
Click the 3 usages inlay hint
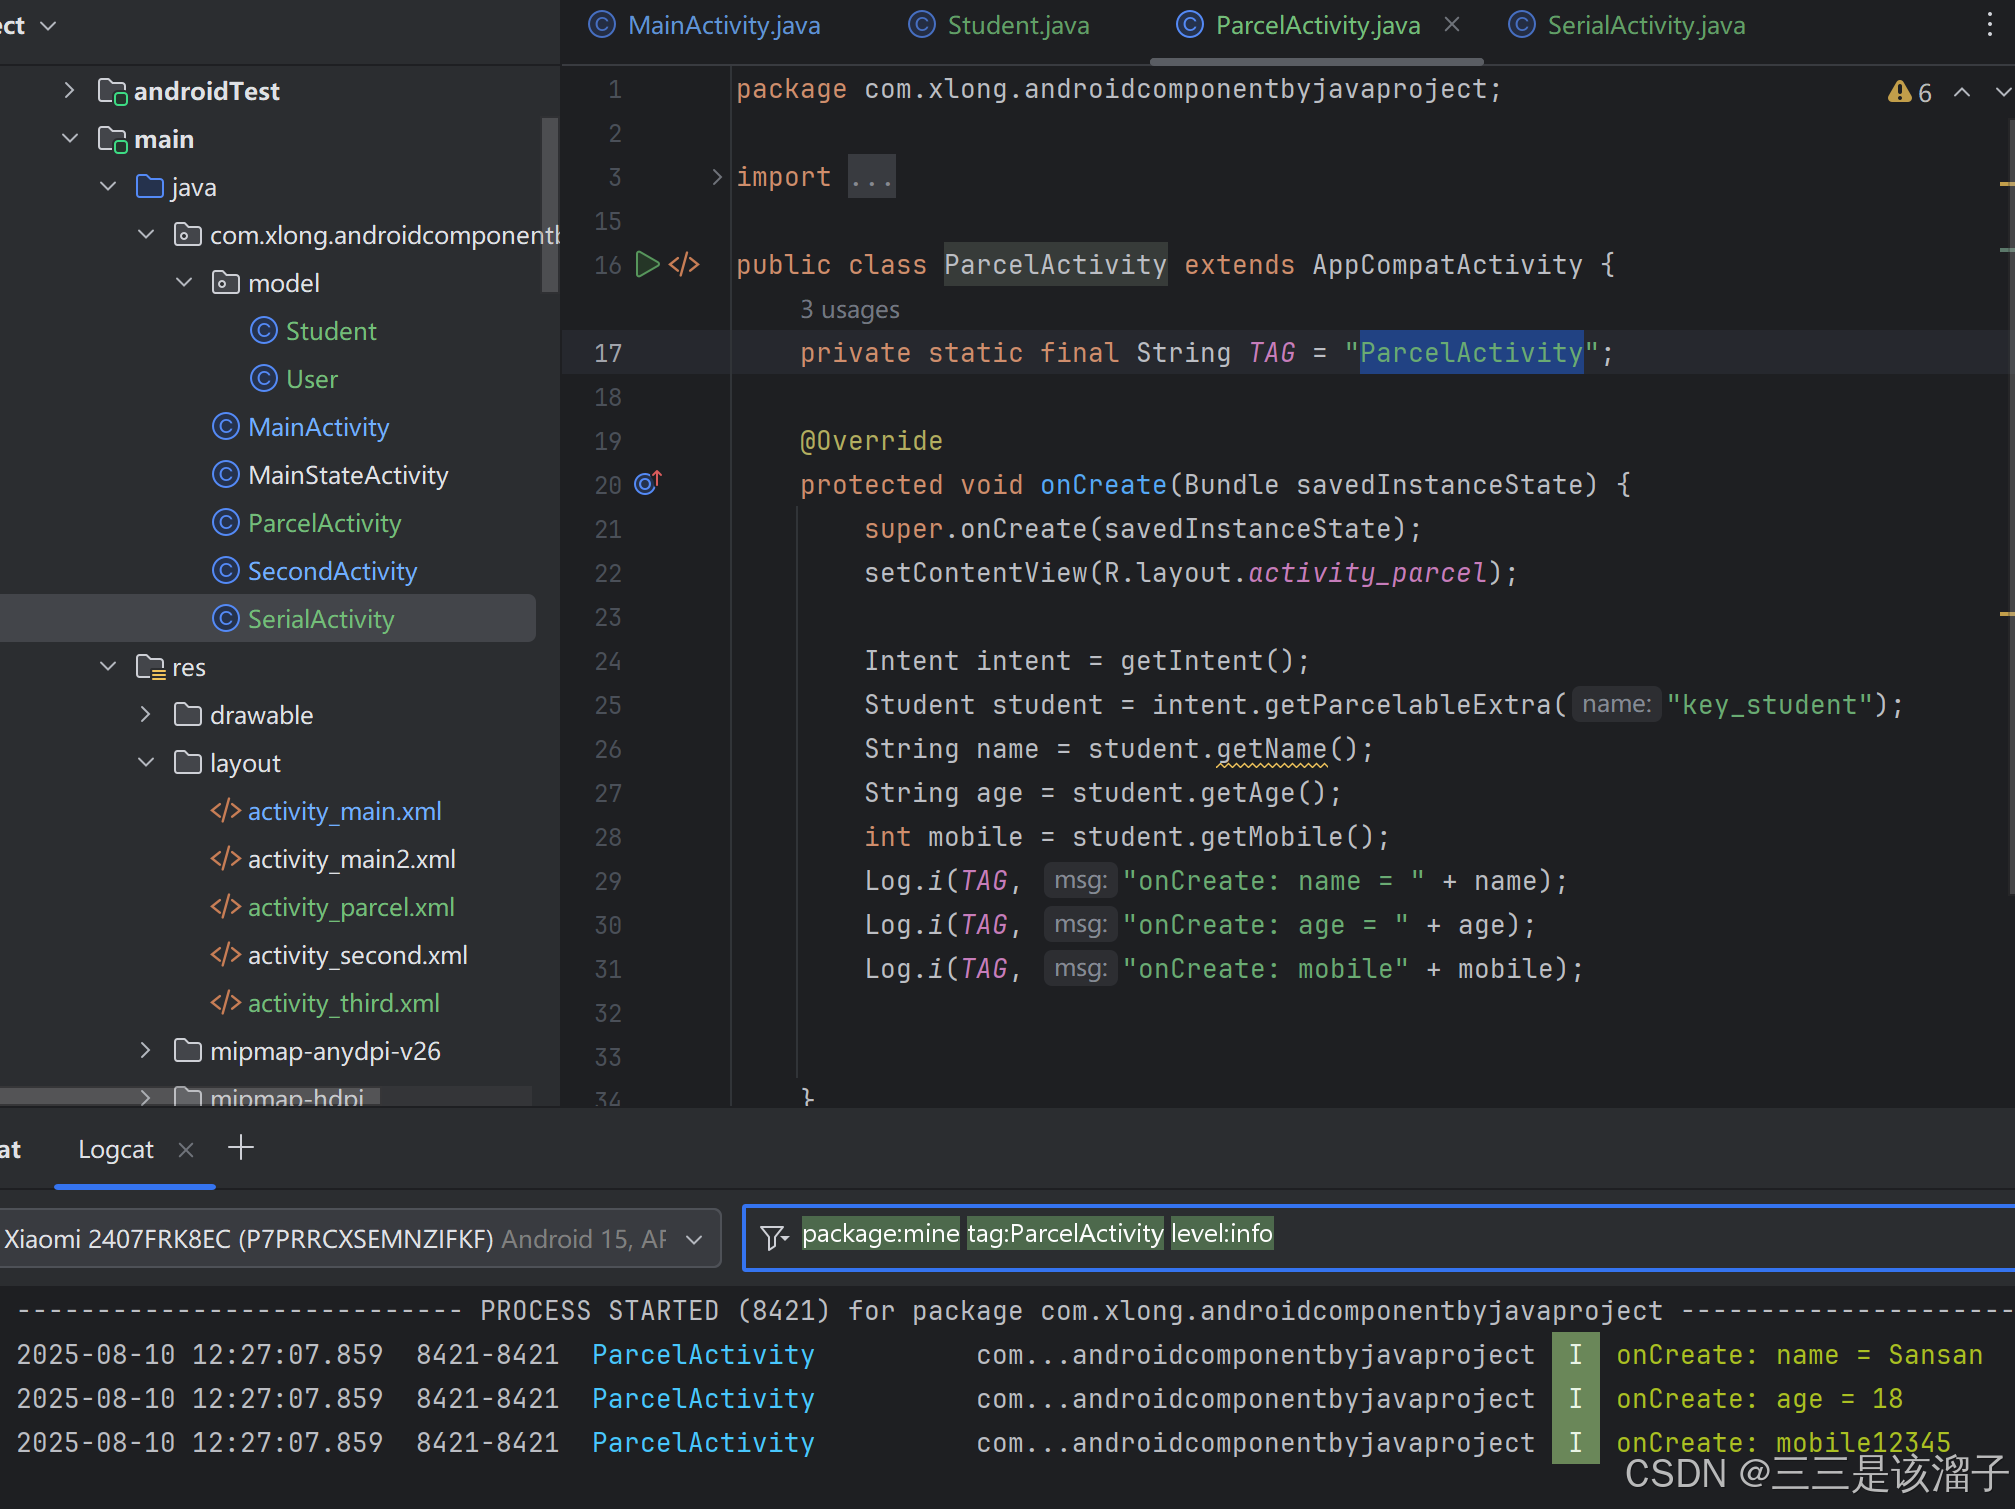coord(849,310)
